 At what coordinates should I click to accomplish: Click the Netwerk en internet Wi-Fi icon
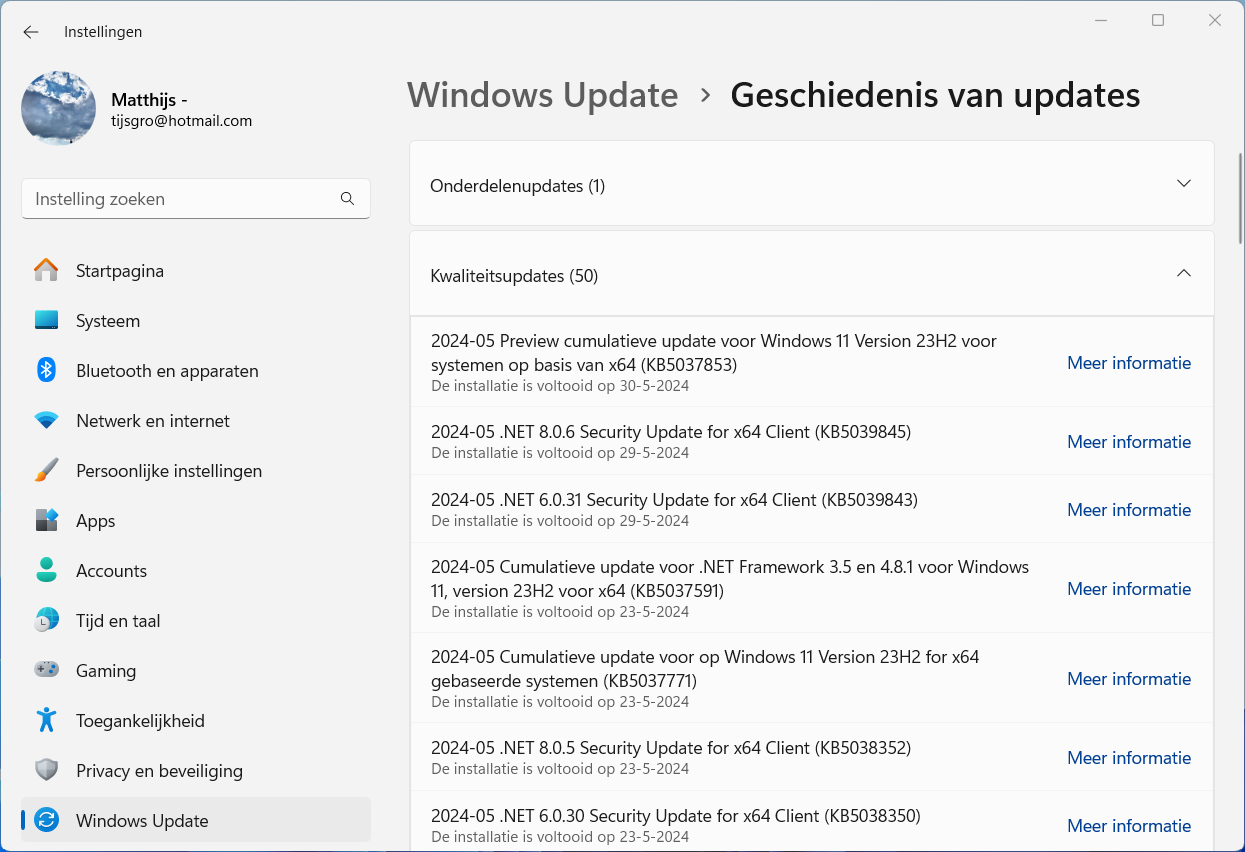pyautogui.click(x=46, y=421)
